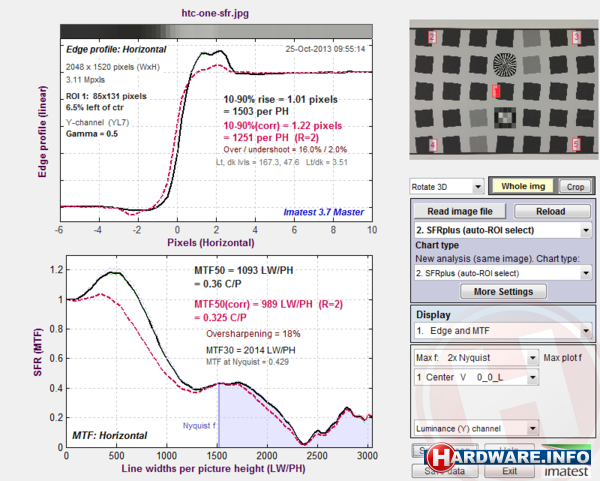
Task: Click the grayscale edge image strip above plot
Action: [216, 31]
